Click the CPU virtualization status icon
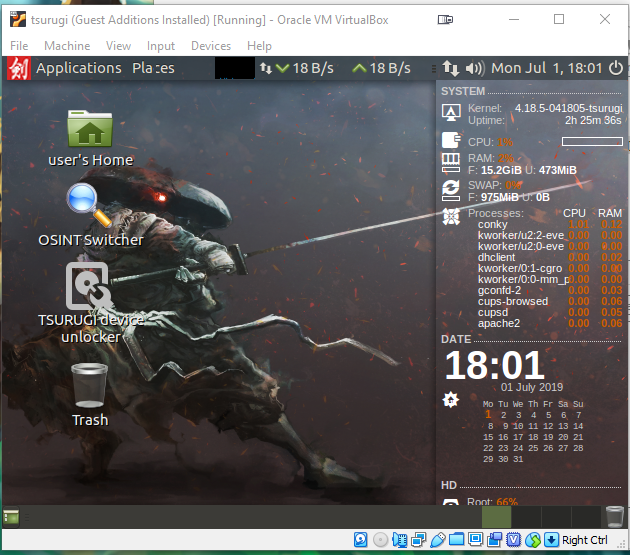 513,540
